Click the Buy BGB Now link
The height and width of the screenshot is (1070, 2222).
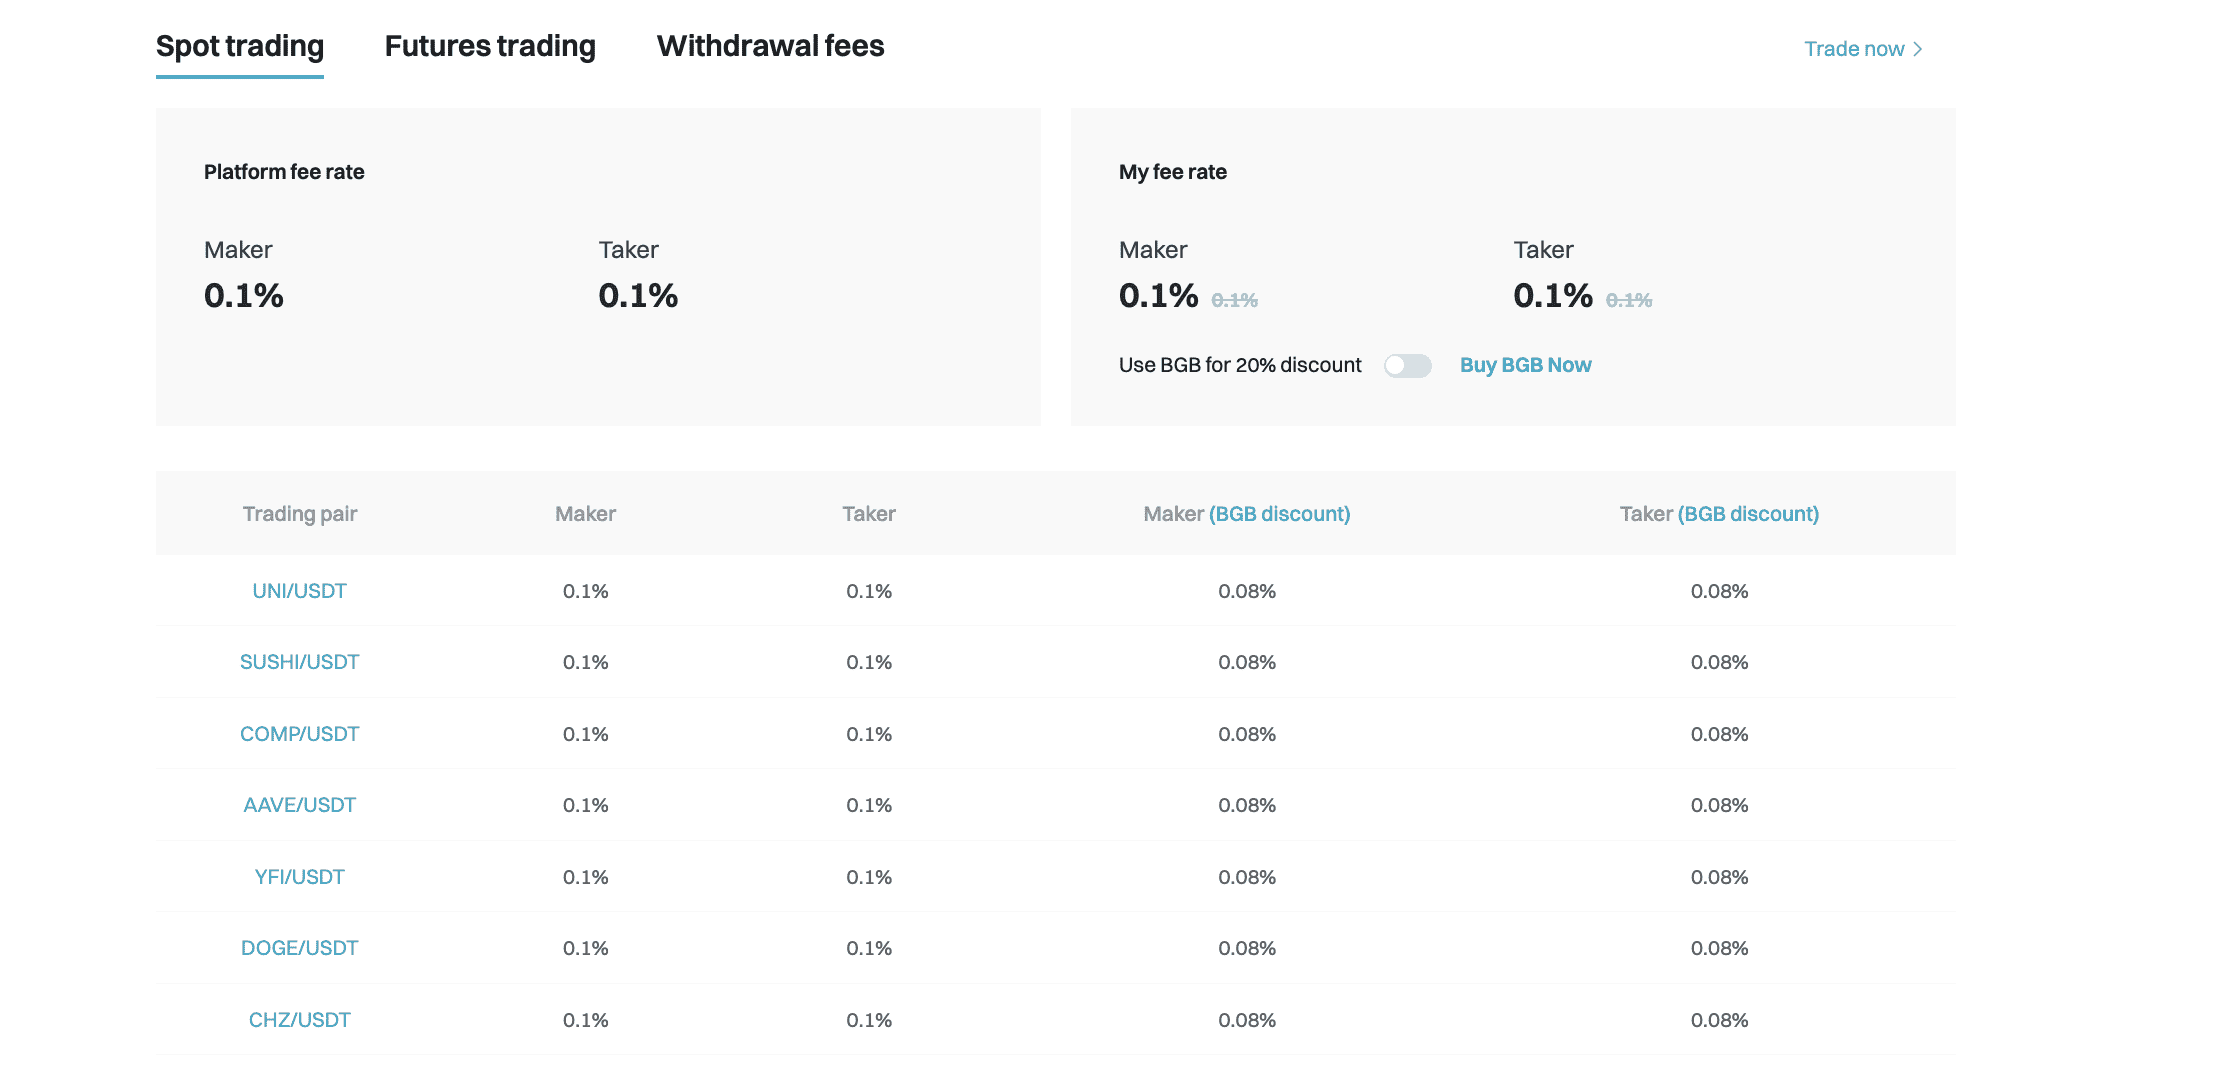pyautogui.click(x=1525, y=365)
